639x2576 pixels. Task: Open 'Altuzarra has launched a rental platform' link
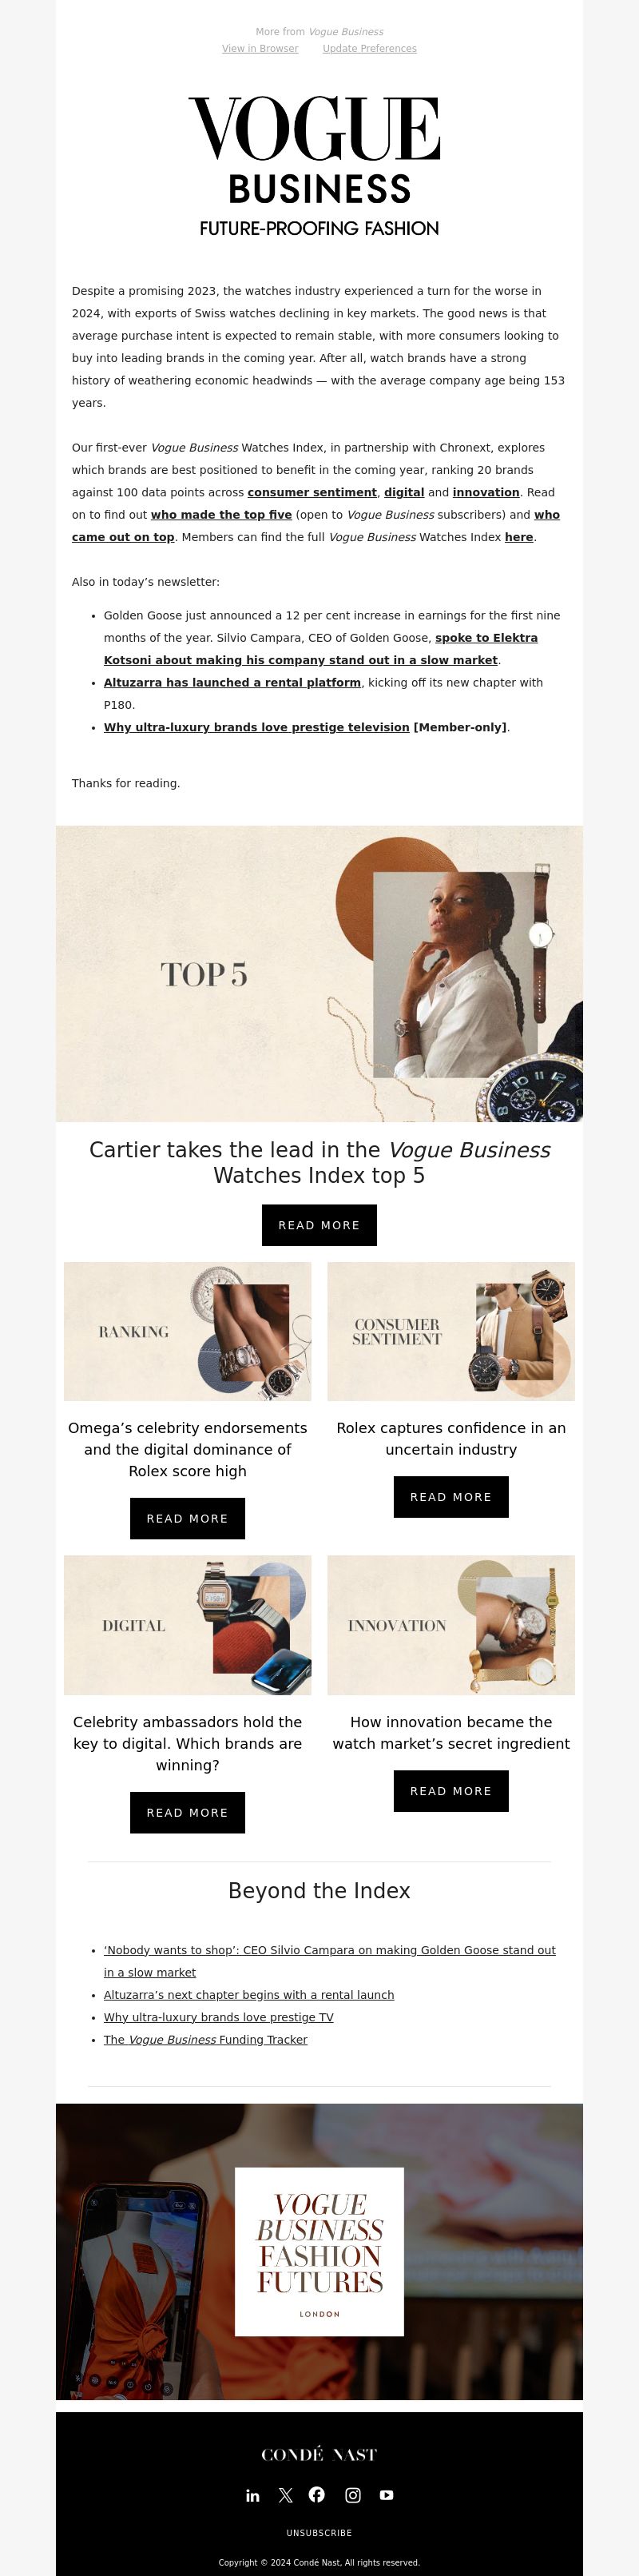coord(232,682)
